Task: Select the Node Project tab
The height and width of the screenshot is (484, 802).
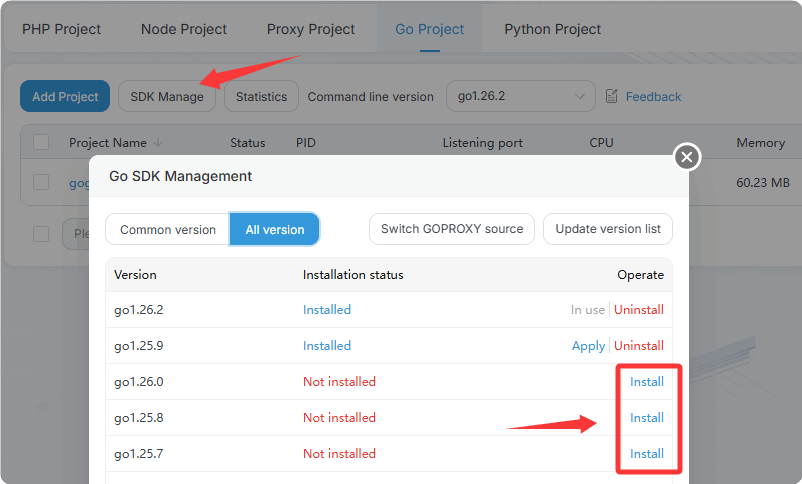Action: [184, 29]
